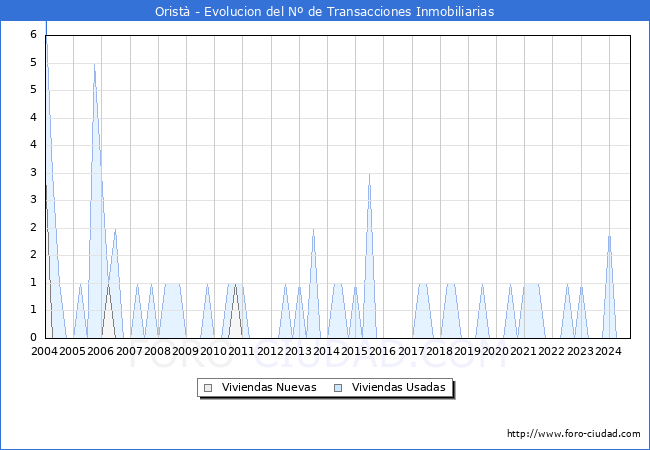Click the 2024 used-homes peak
Screen dimensions: 650x450
(x=609, y=236)
